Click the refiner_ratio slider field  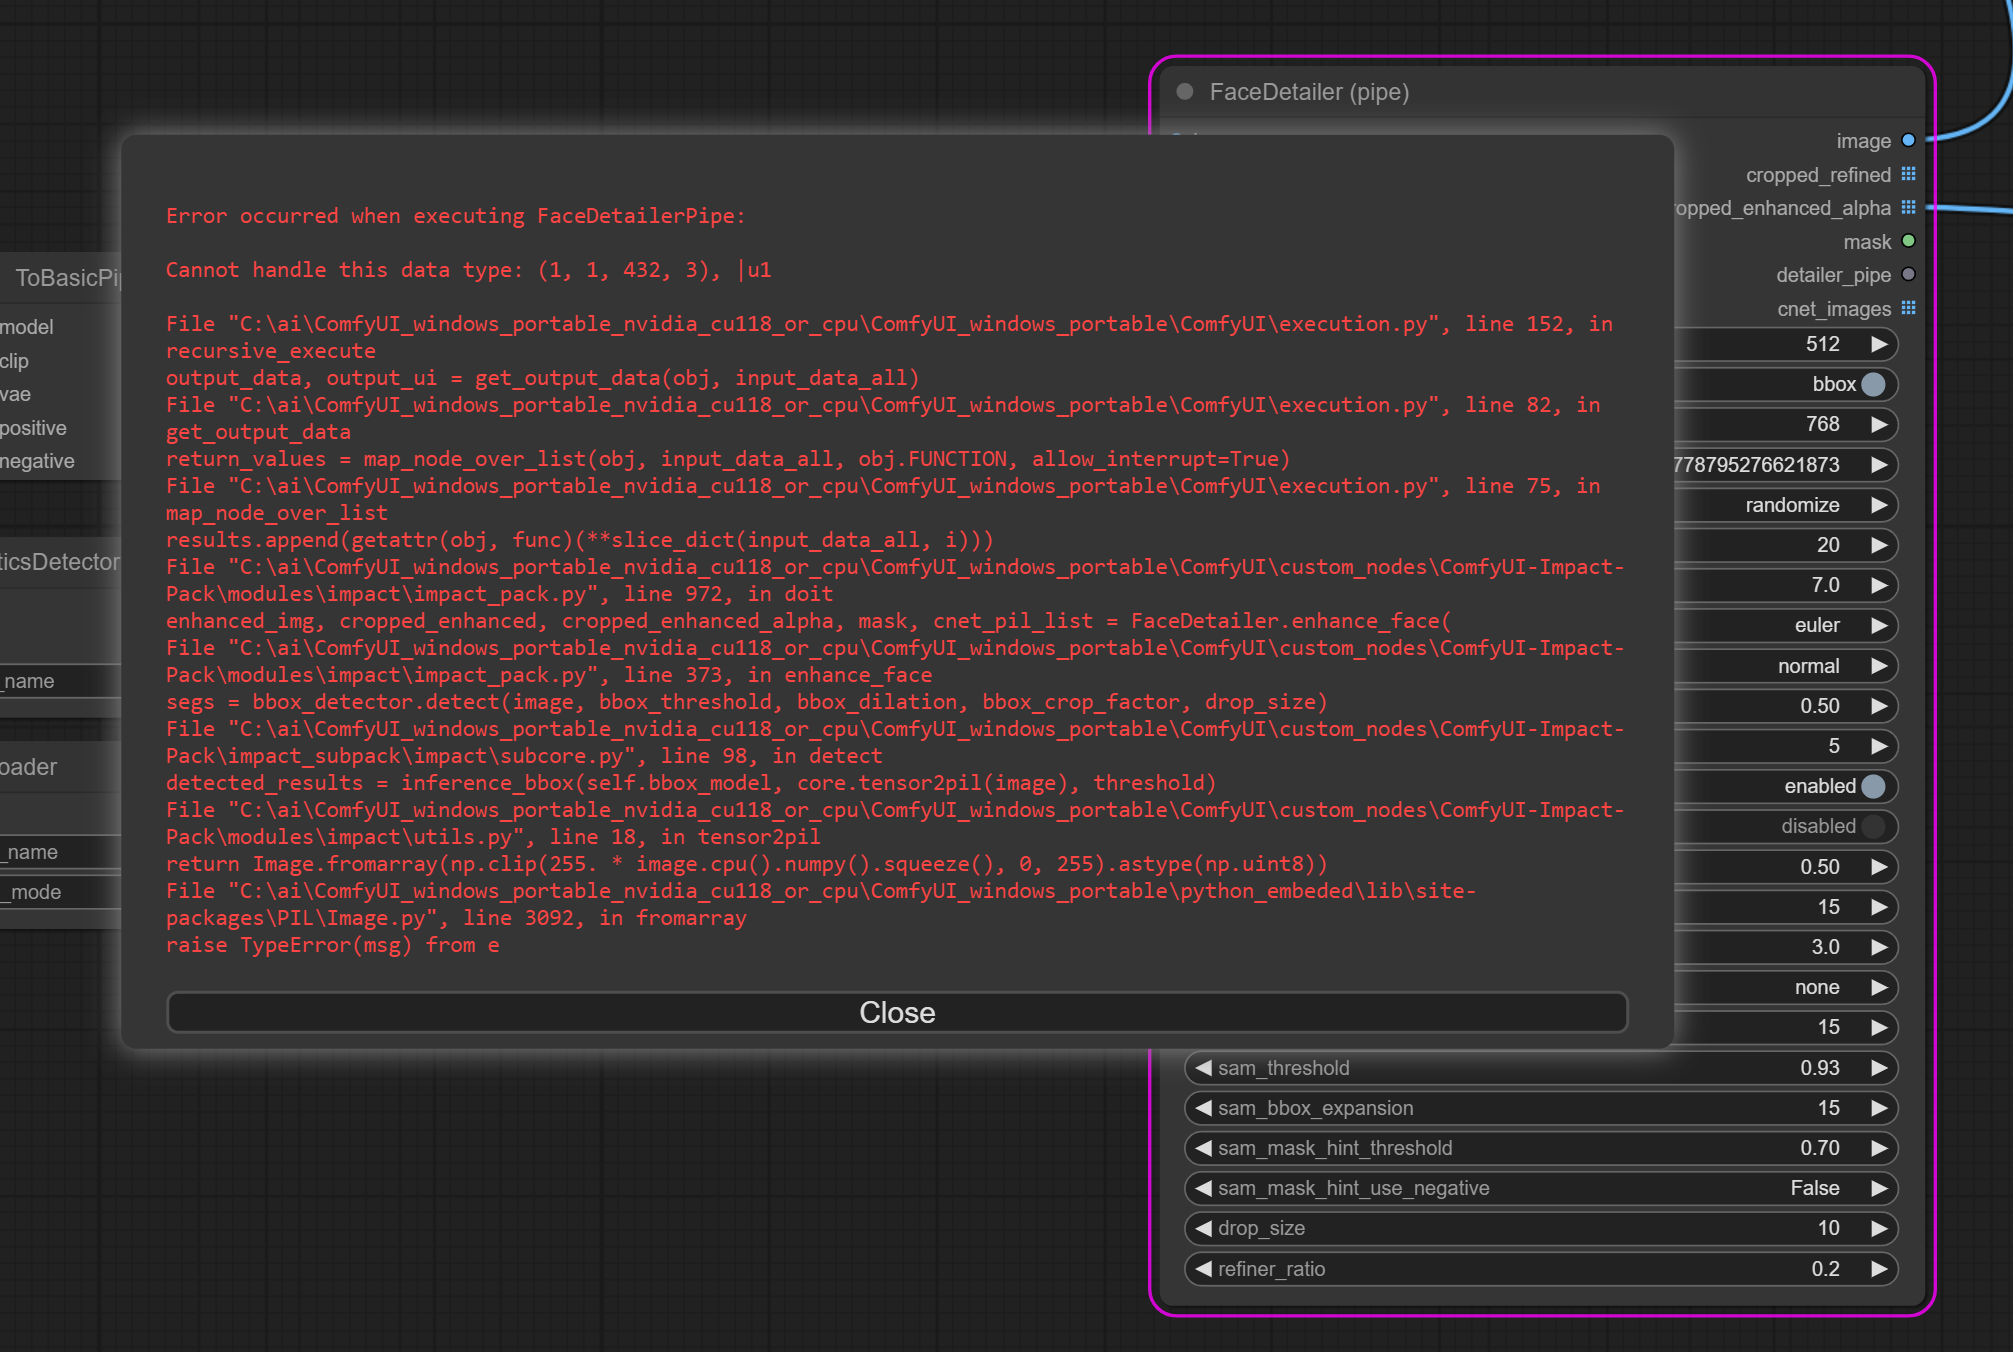(1540, 1269)
